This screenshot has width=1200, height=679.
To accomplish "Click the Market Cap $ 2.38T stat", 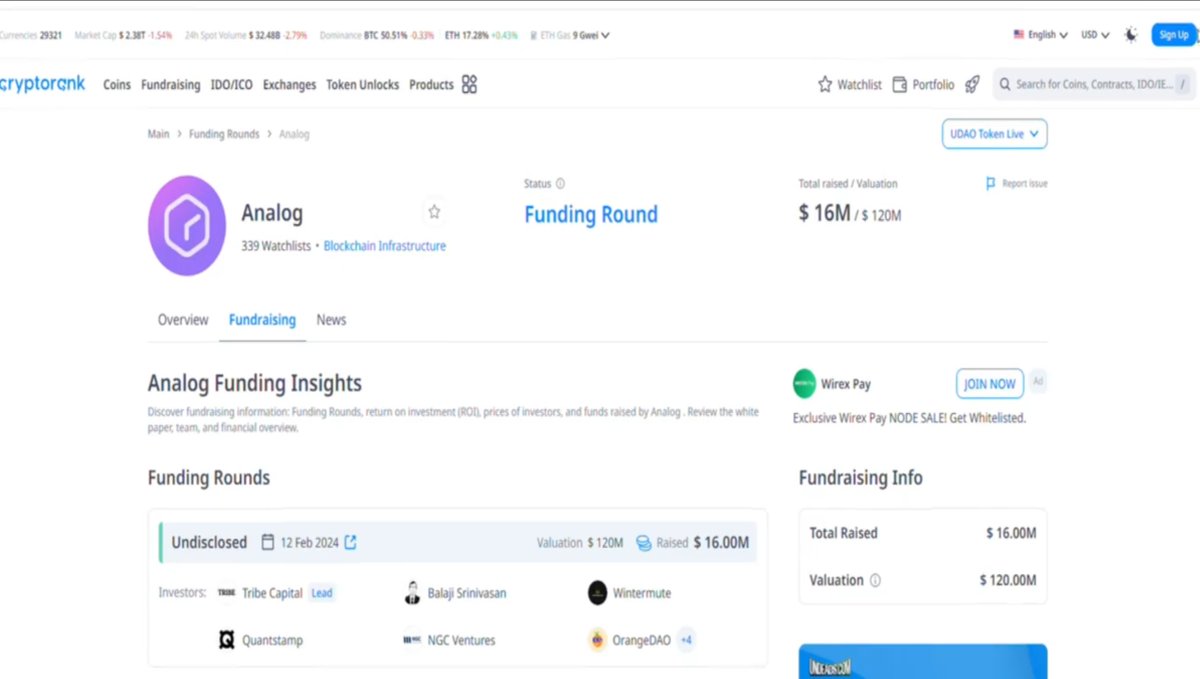I will point(124,35).
